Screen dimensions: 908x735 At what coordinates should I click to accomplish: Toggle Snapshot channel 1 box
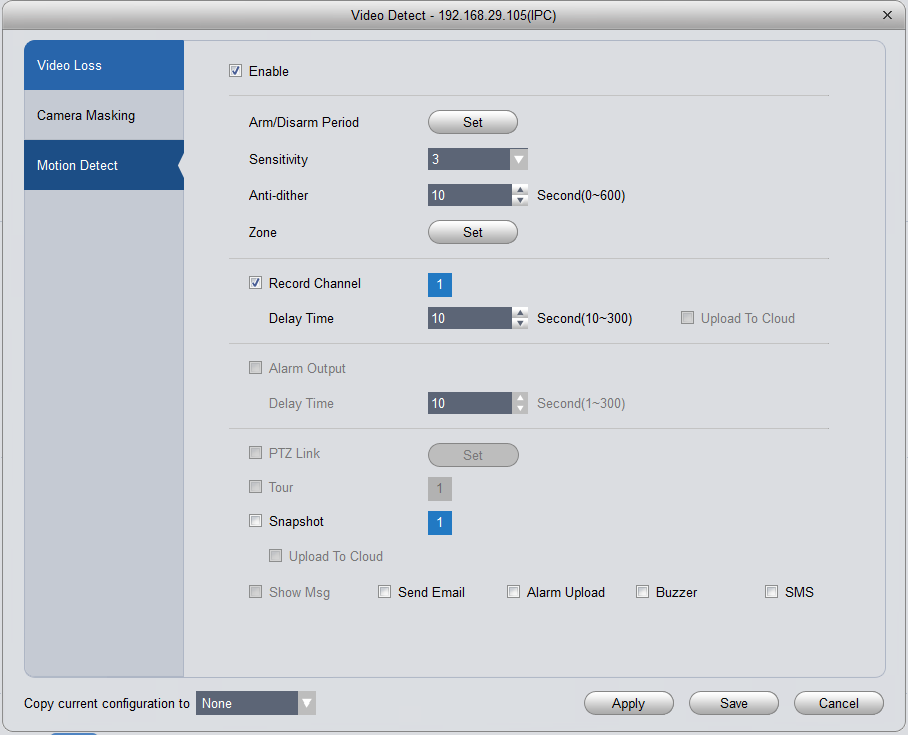point(440,523)
